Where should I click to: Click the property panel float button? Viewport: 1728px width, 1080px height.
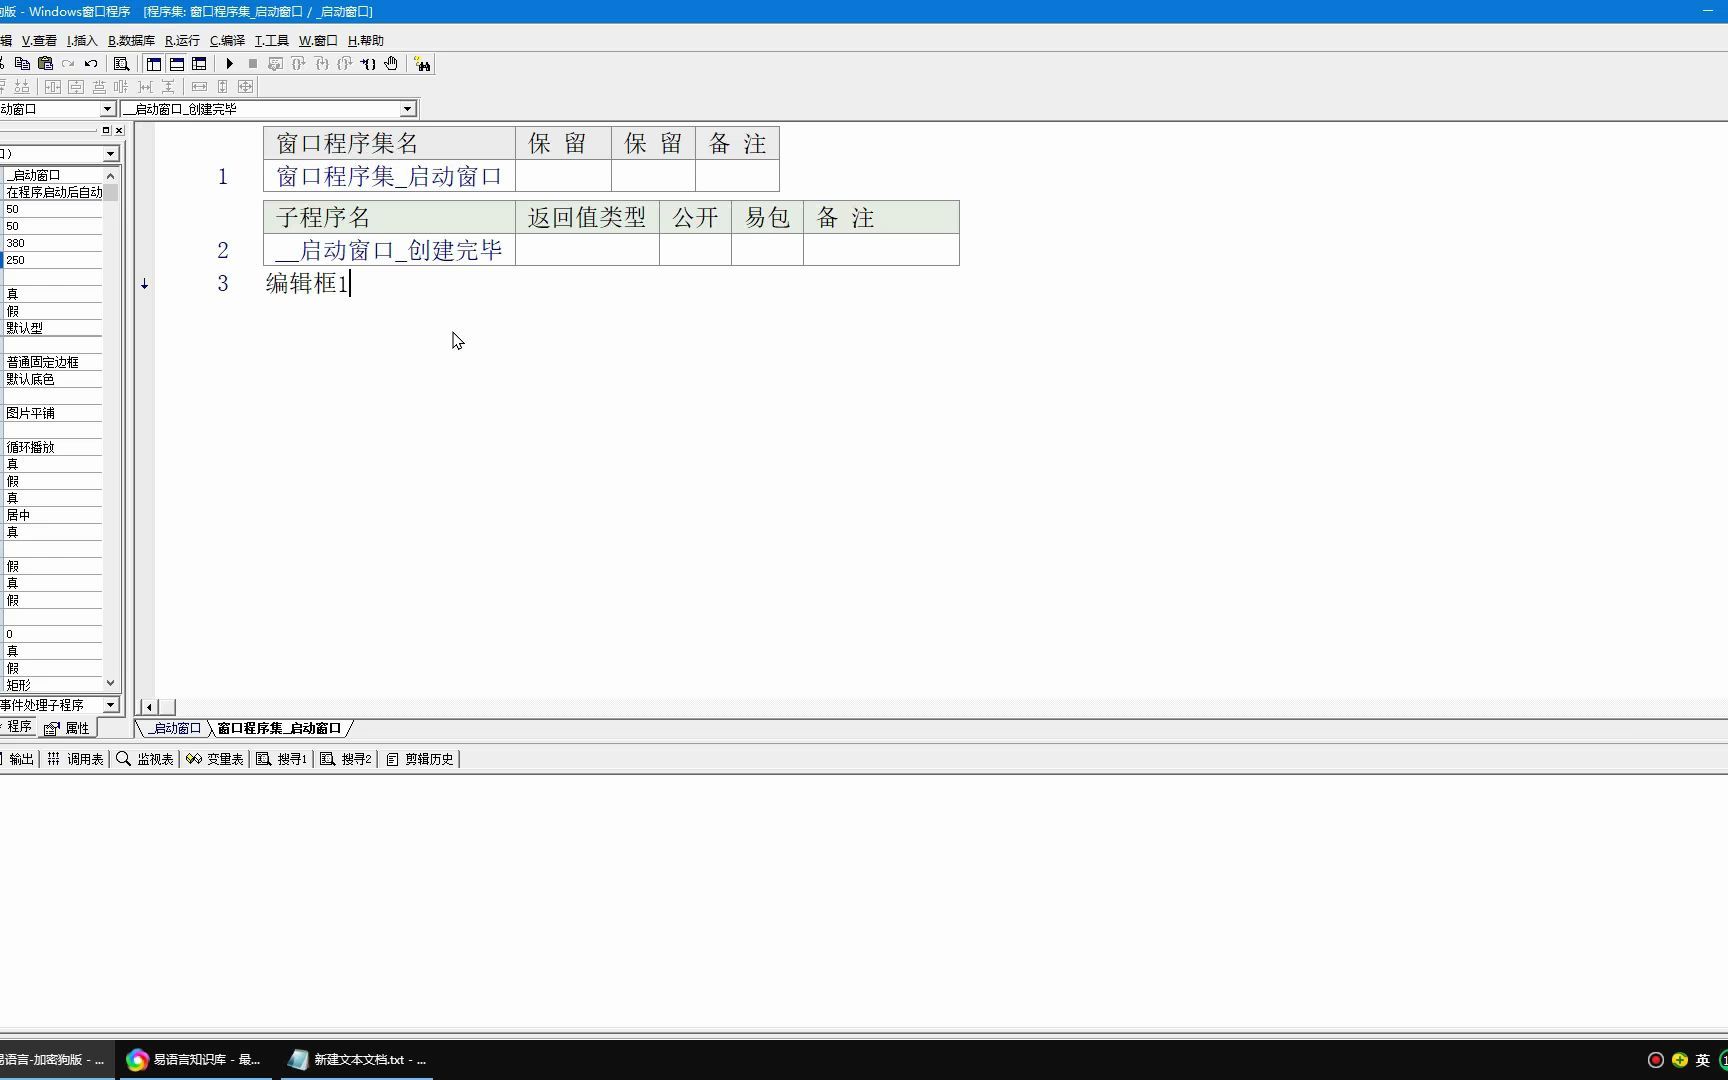[x=106, y=130]
